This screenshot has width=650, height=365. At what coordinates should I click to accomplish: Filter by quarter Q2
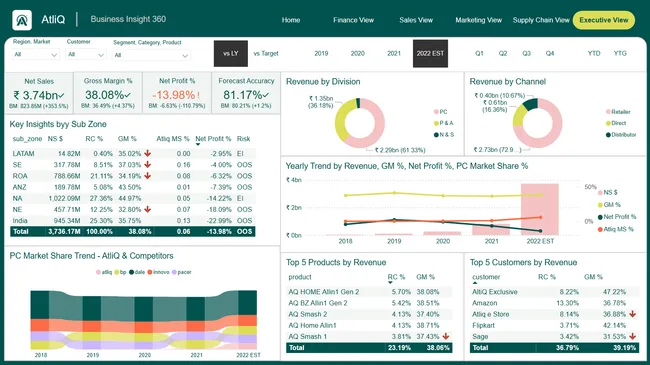click(503, 54)
